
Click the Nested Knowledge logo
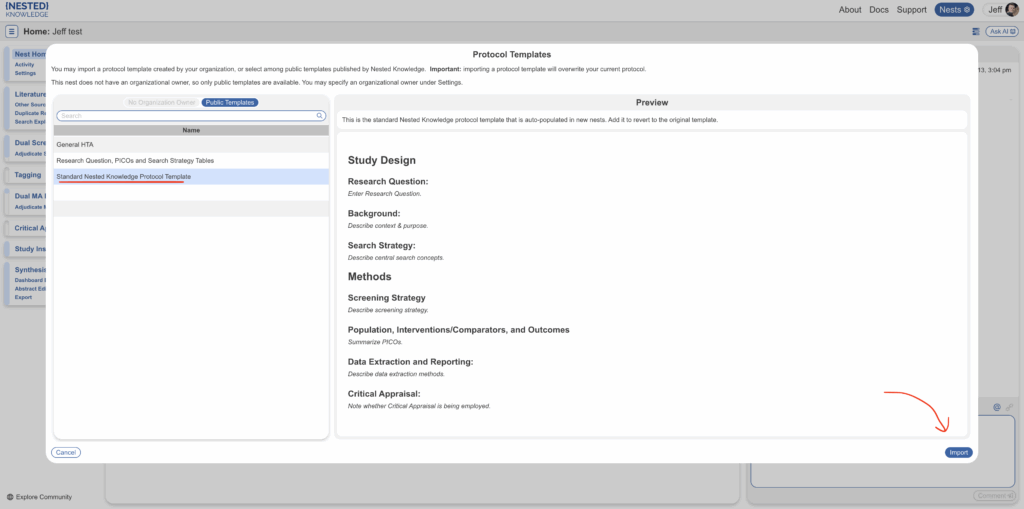click(x=27, y=9)
